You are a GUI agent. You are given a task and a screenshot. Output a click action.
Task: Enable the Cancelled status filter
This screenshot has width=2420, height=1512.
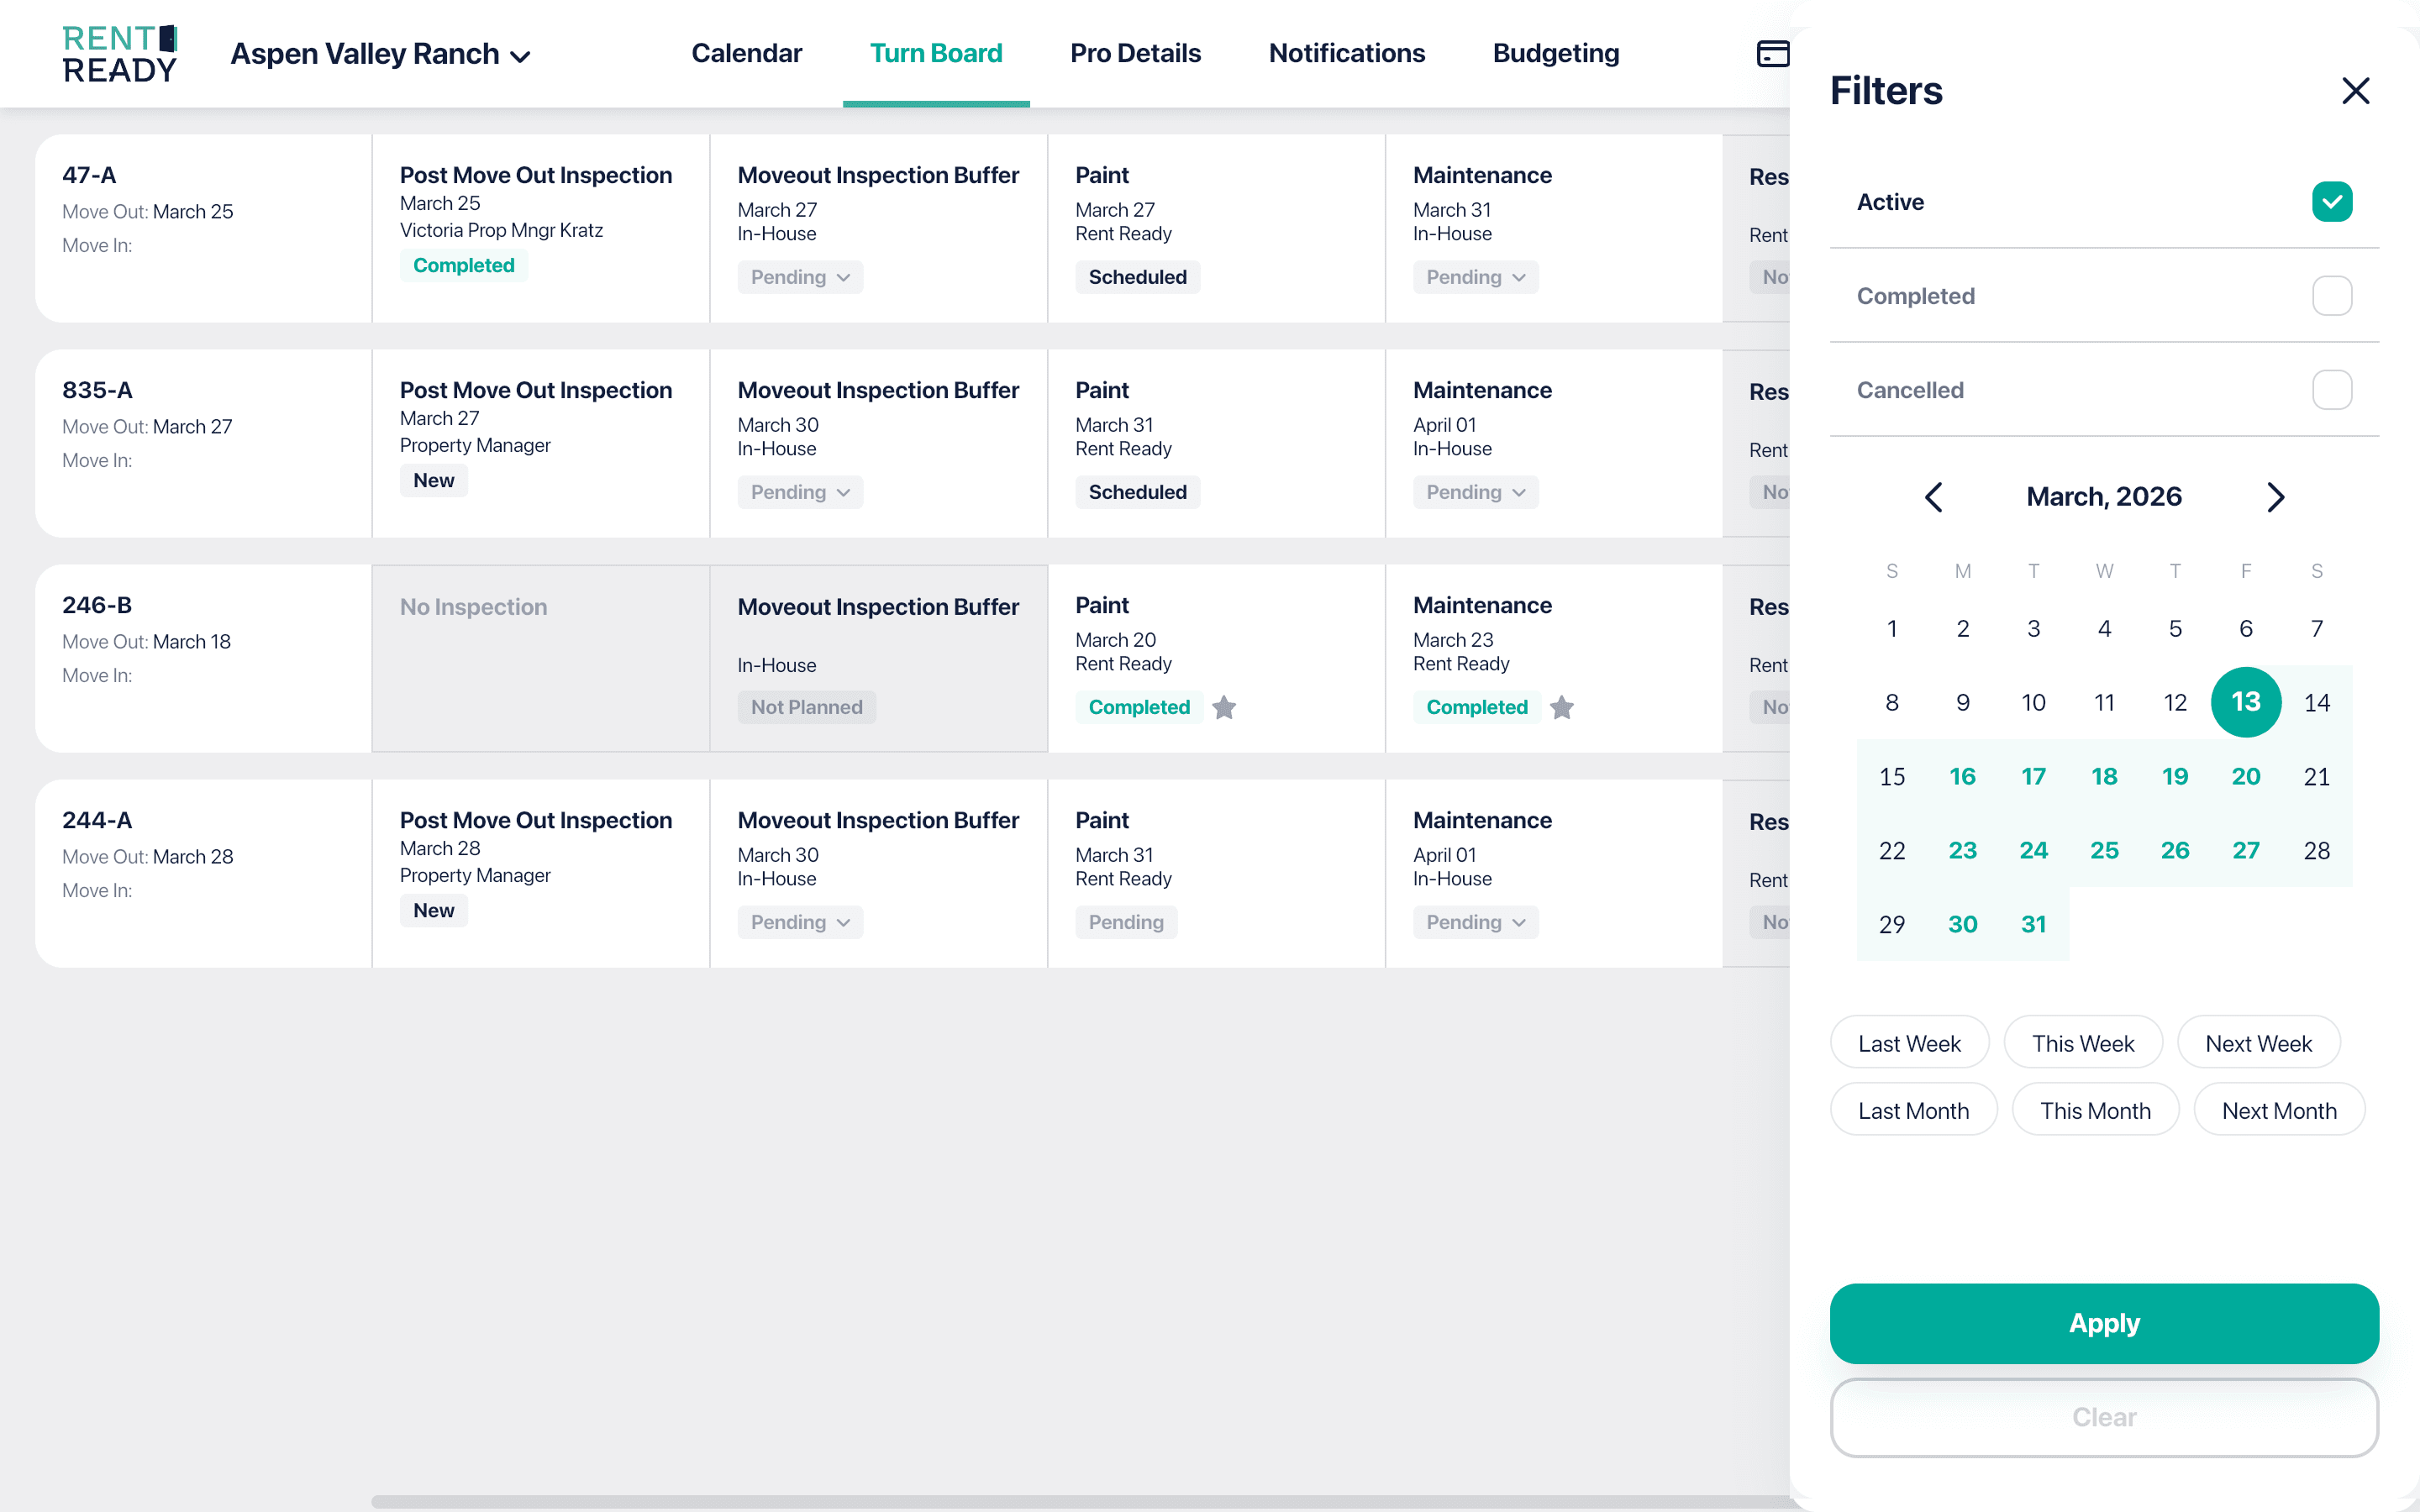tap(2332, 390)
